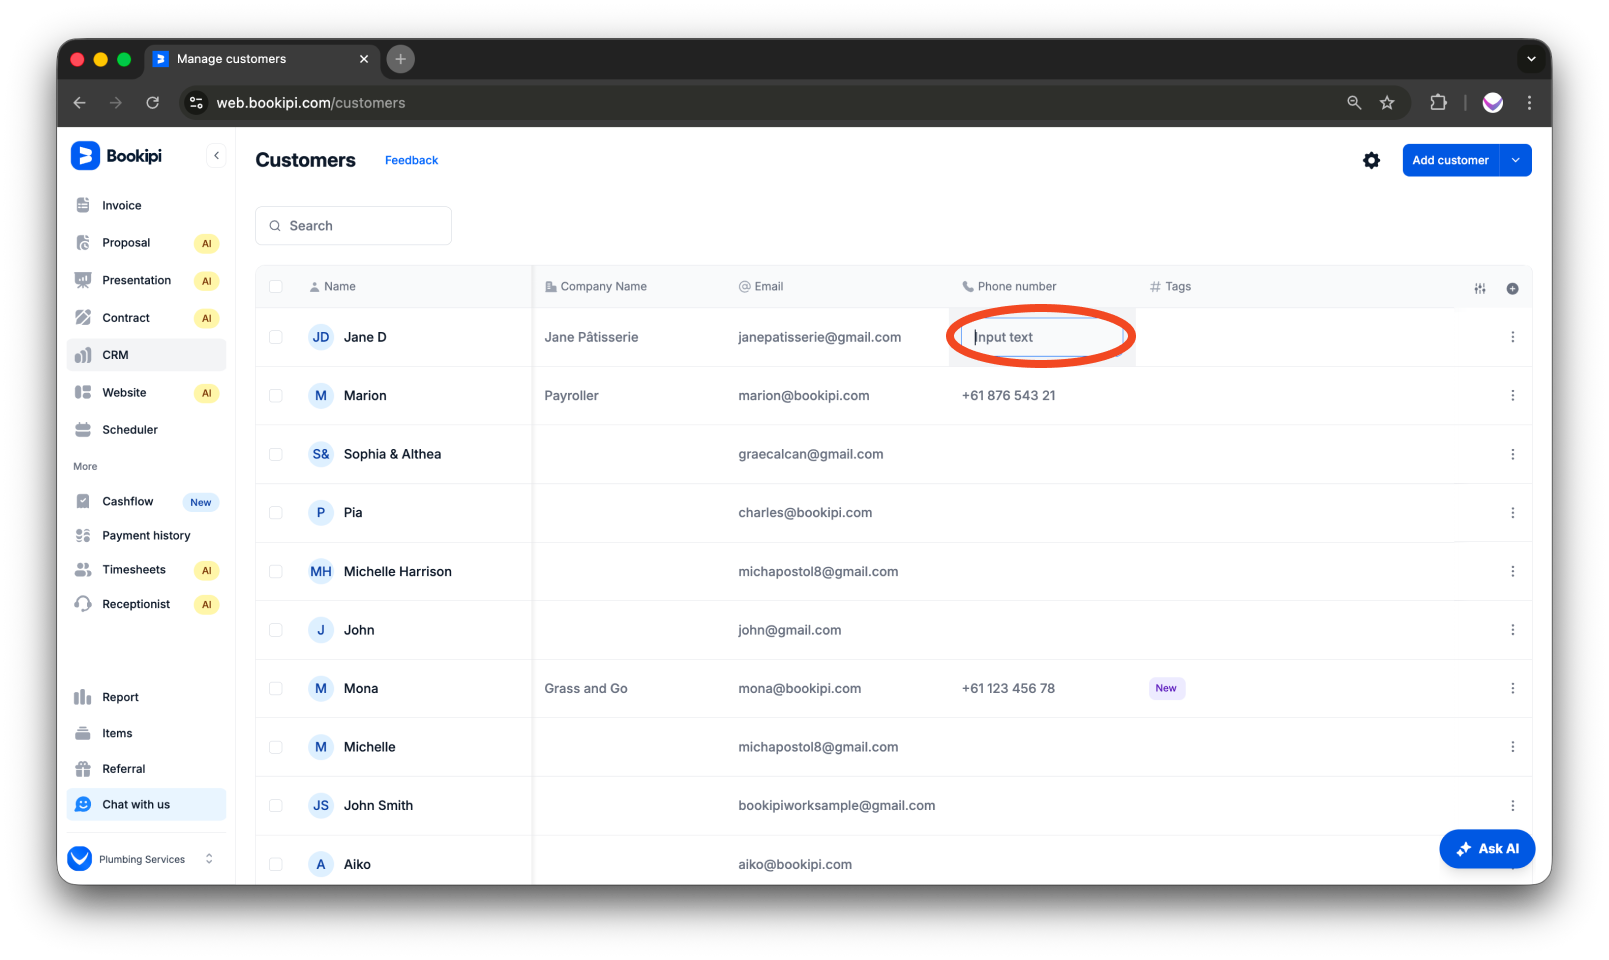
Task: Click the Add customer button
Action: tap(1449, 160)
